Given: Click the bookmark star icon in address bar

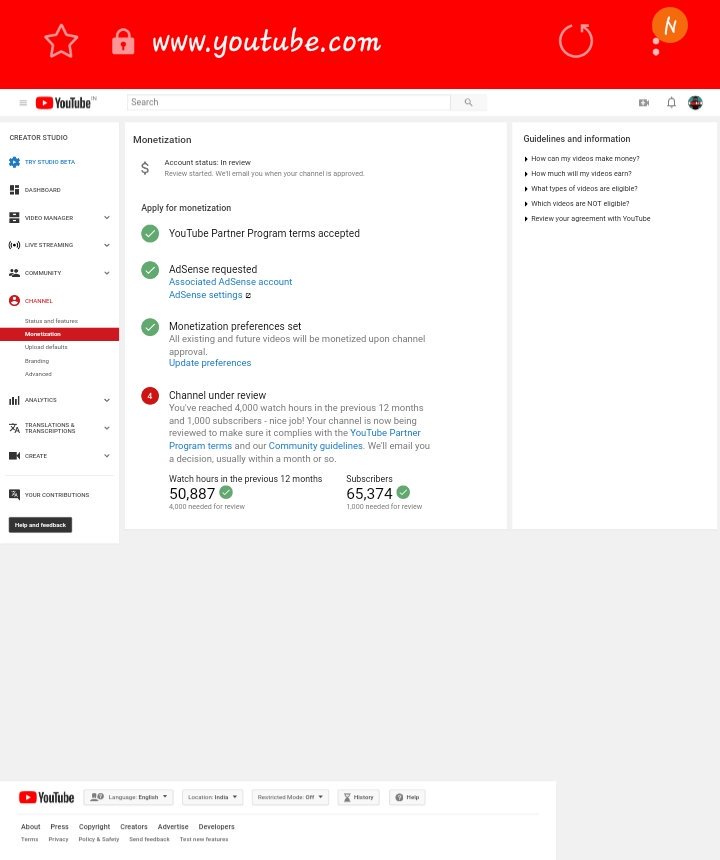Looking at the screenshot, I should 61,41.
